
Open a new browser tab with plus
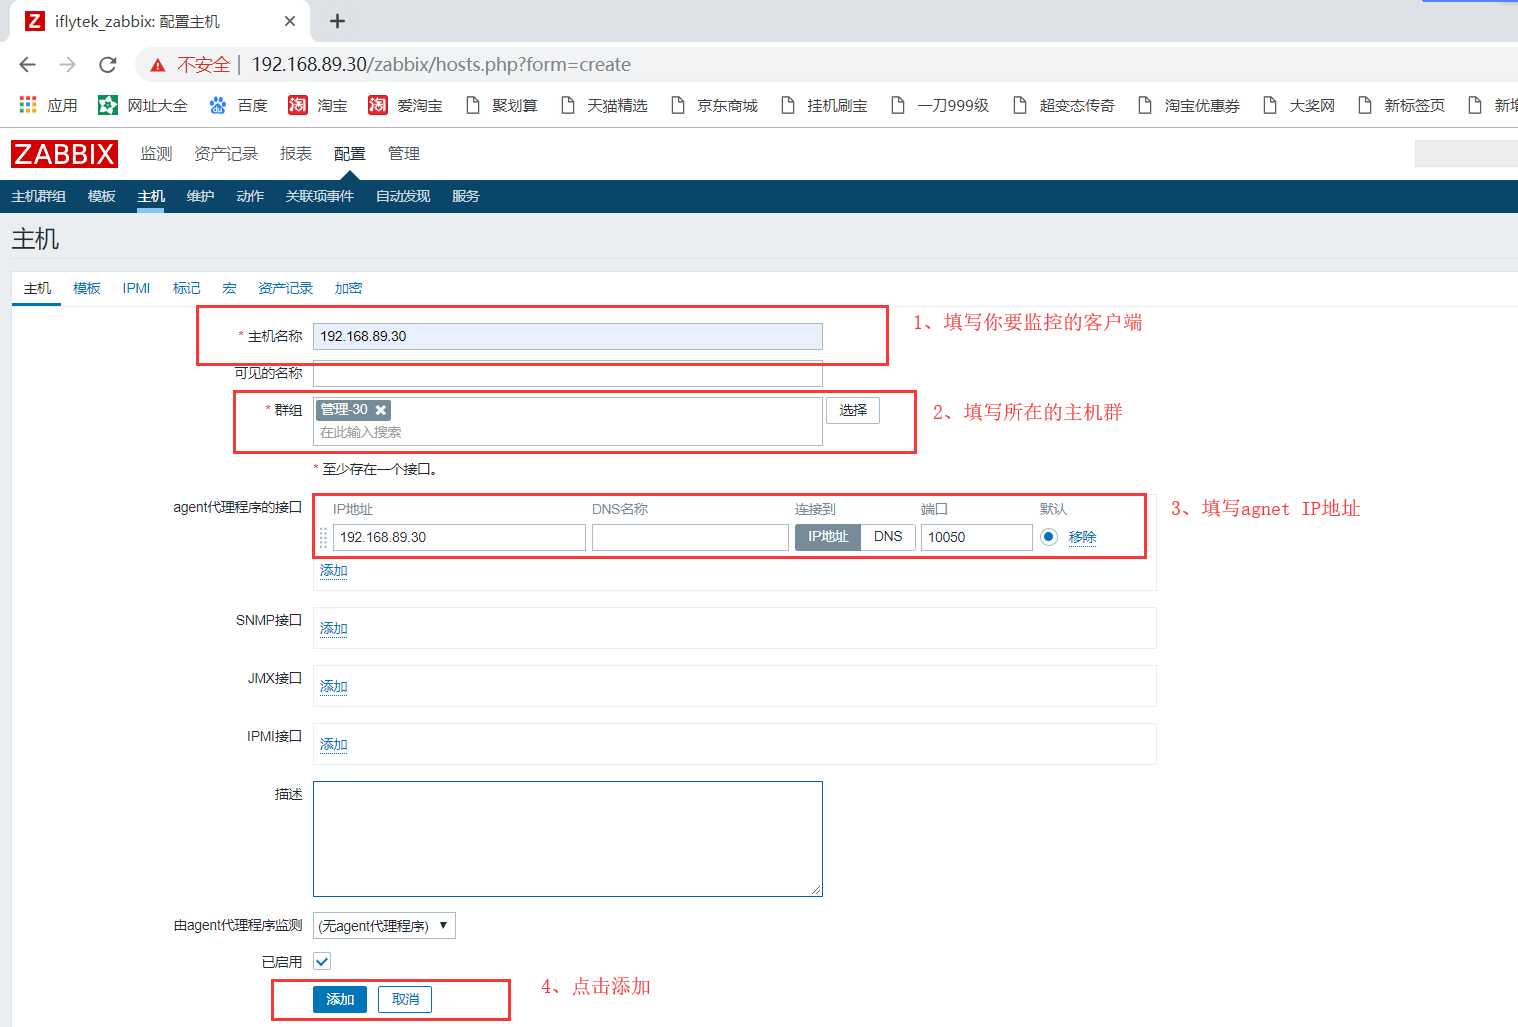(337, 21)
